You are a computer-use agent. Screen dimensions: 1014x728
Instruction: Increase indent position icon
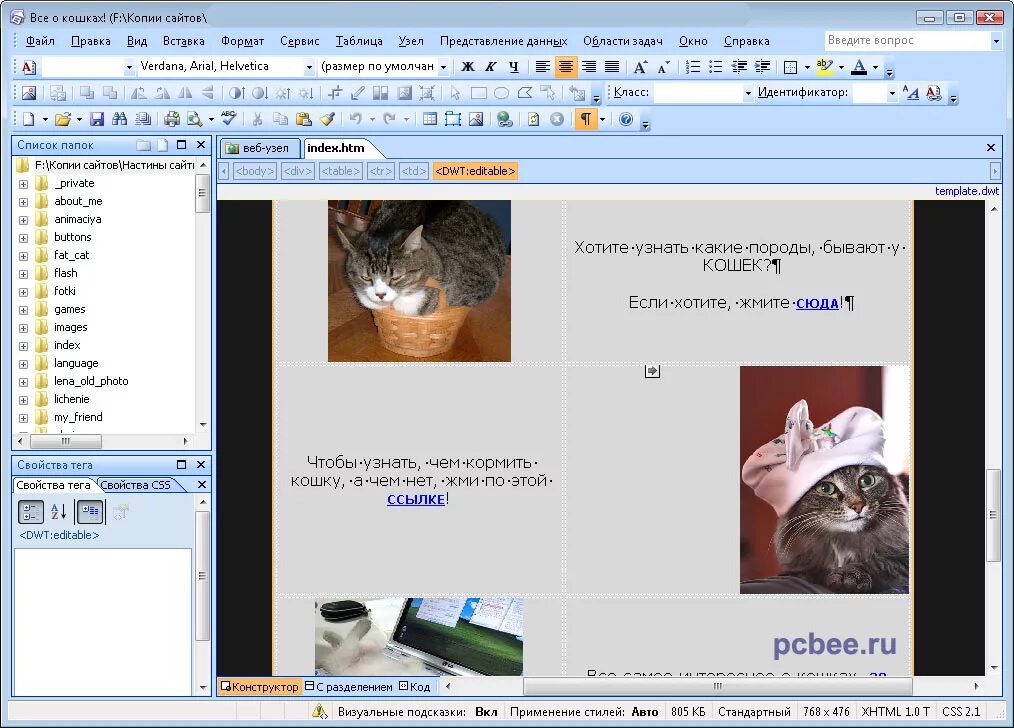coord(762,67)
